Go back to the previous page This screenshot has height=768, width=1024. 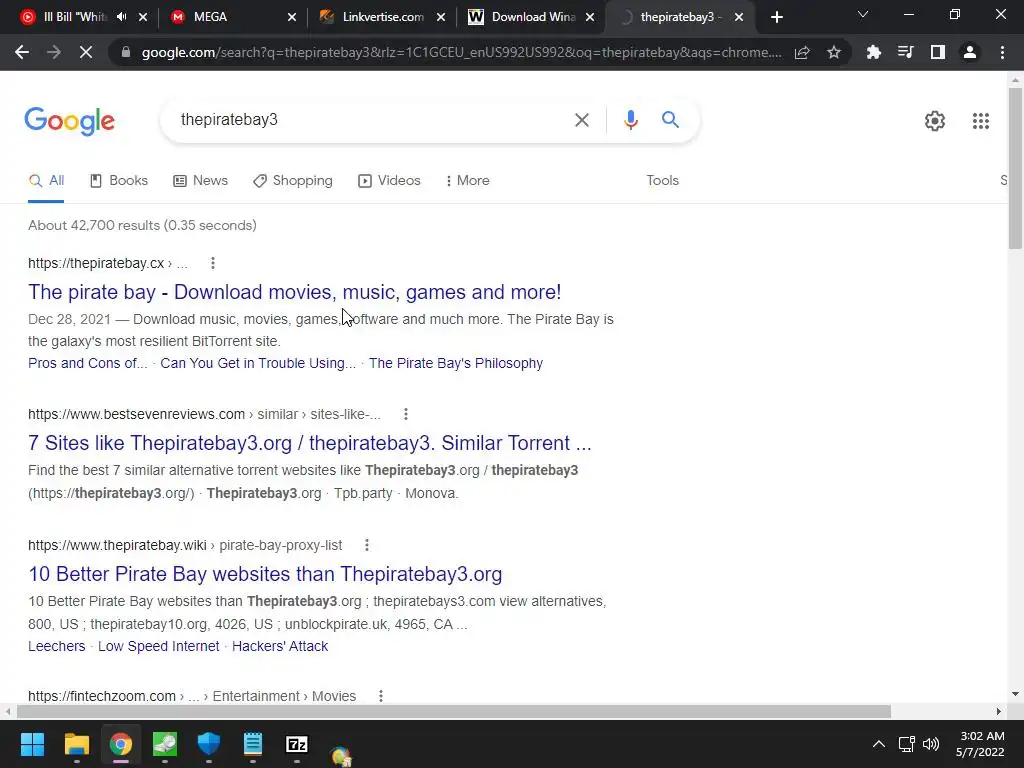click(22, 52)
